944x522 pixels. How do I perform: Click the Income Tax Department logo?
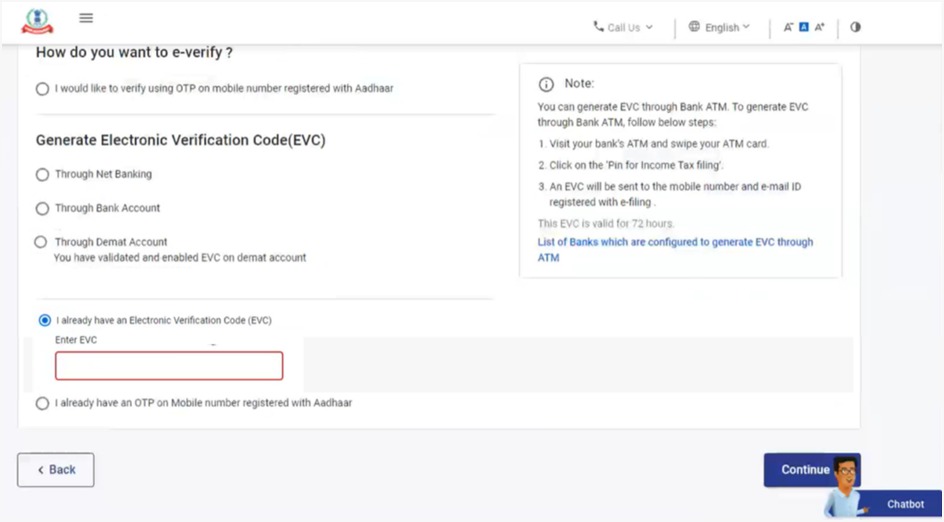tap(37, 21)
